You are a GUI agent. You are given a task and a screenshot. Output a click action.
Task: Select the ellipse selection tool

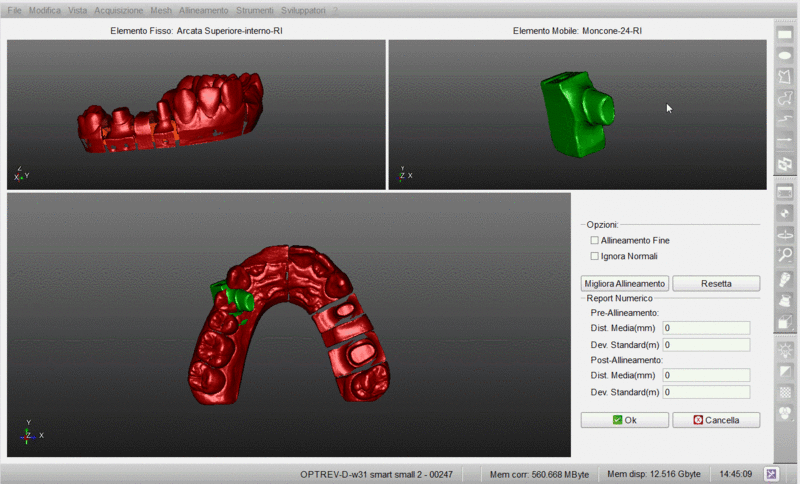point(785,56)
